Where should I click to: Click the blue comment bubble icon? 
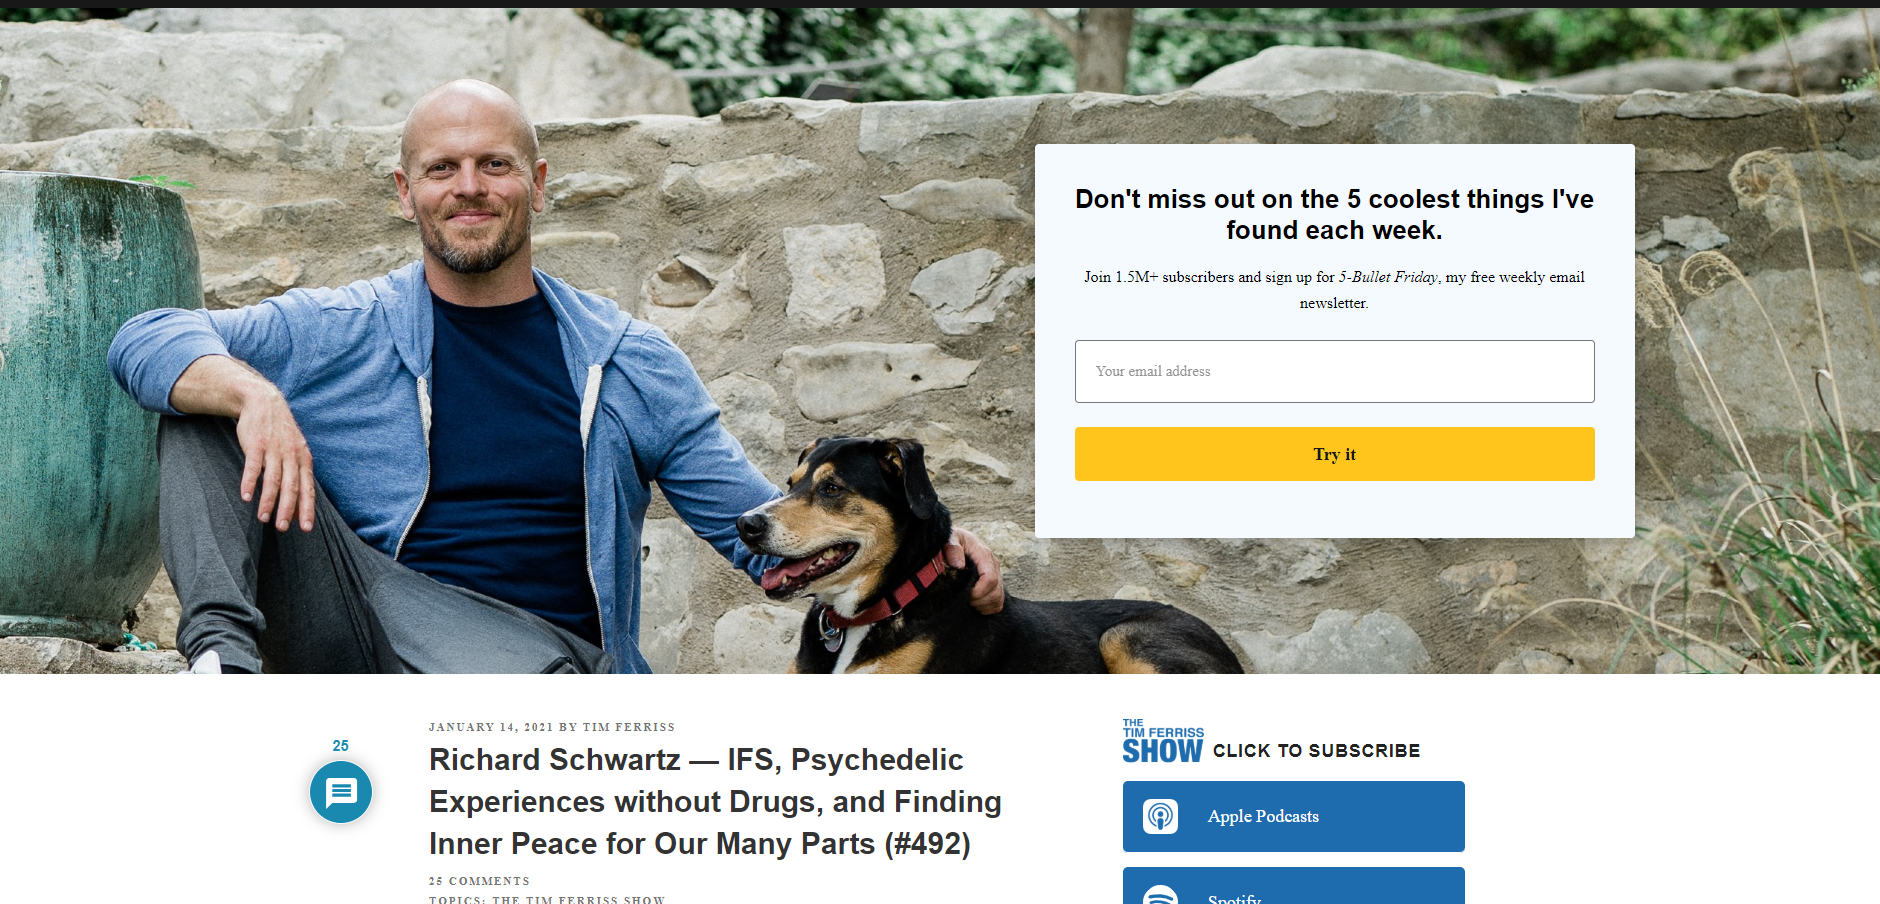(341, 792)
